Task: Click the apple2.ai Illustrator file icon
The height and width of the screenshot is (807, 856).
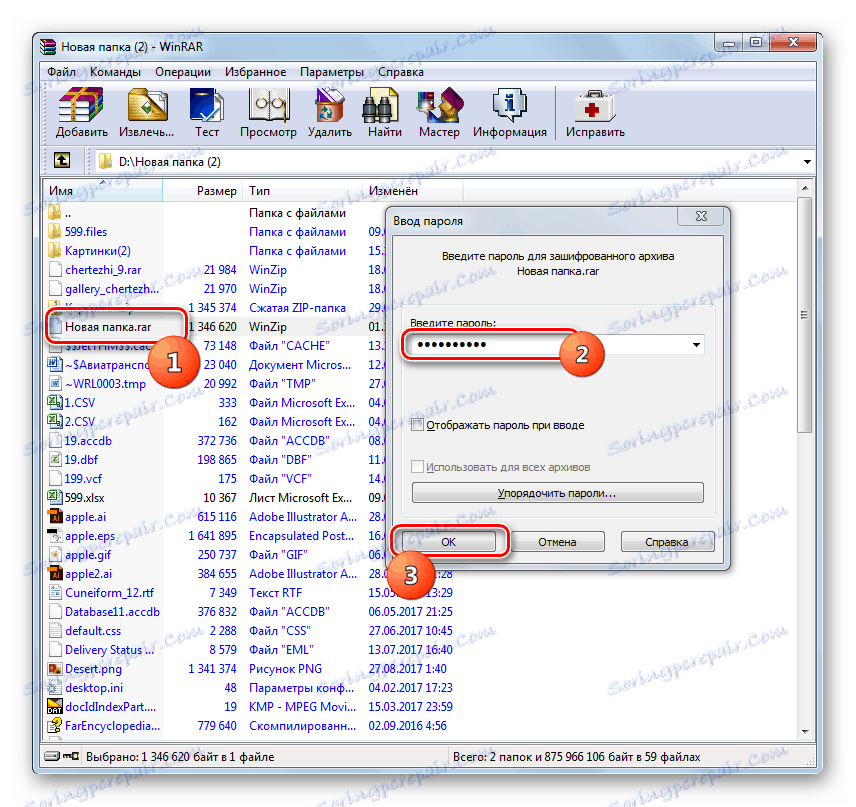Action: point(55,574)
